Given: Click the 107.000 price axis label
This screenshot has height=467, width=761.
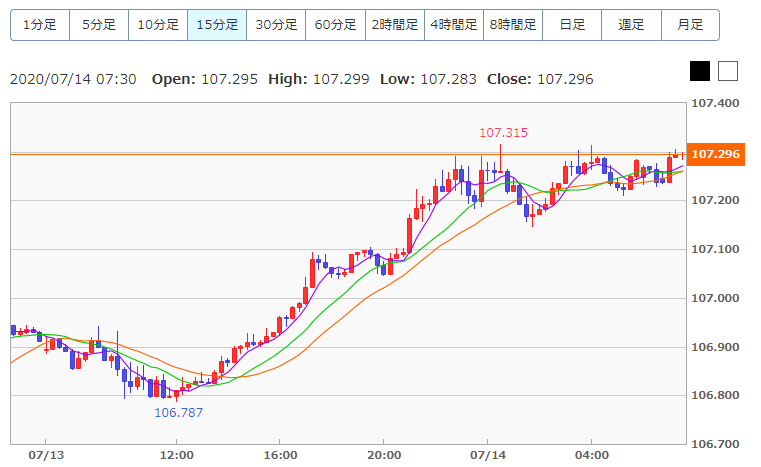Looking at the screenshot, I should tap(715, 298).
